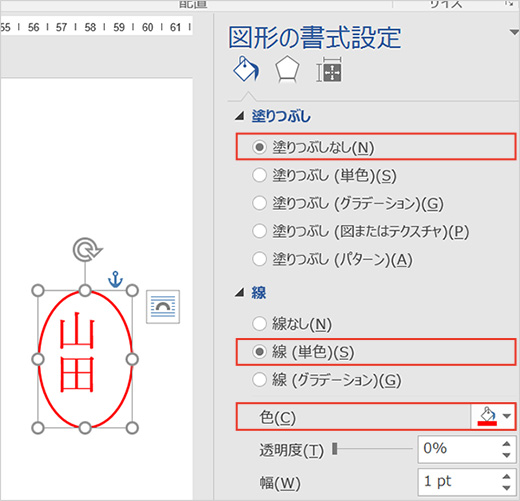Image resolution: width=520 pixels, height=501 pixels.
Task: Select 線 (グラデーション)(G) radio button
Action: (x=259, y=380)
